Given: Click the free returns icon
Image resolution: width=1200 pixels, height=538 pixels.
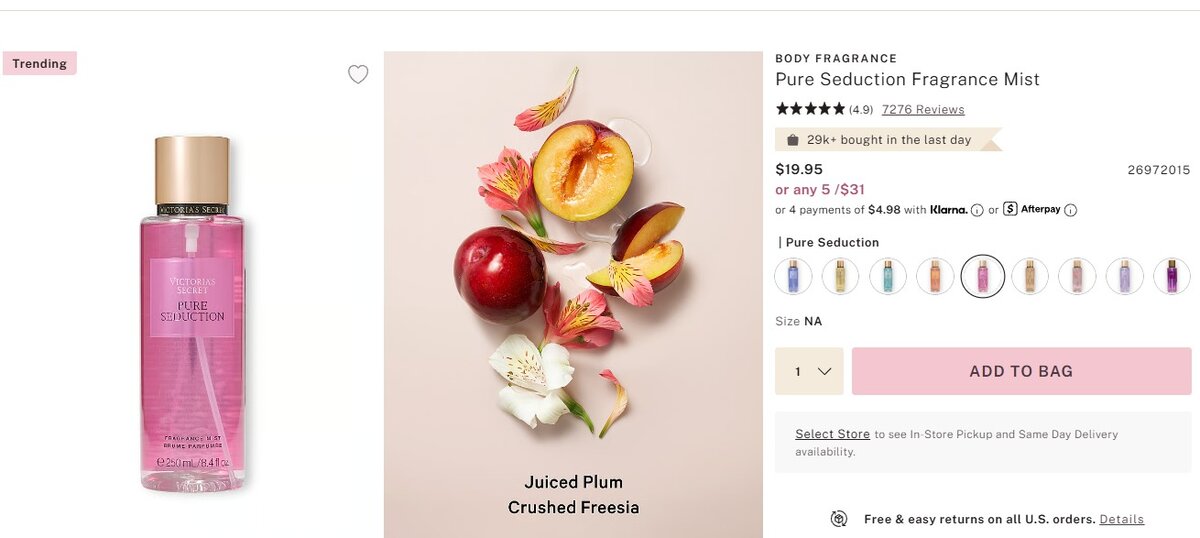Looking at the screenshot, I should (x=840, y=518).
